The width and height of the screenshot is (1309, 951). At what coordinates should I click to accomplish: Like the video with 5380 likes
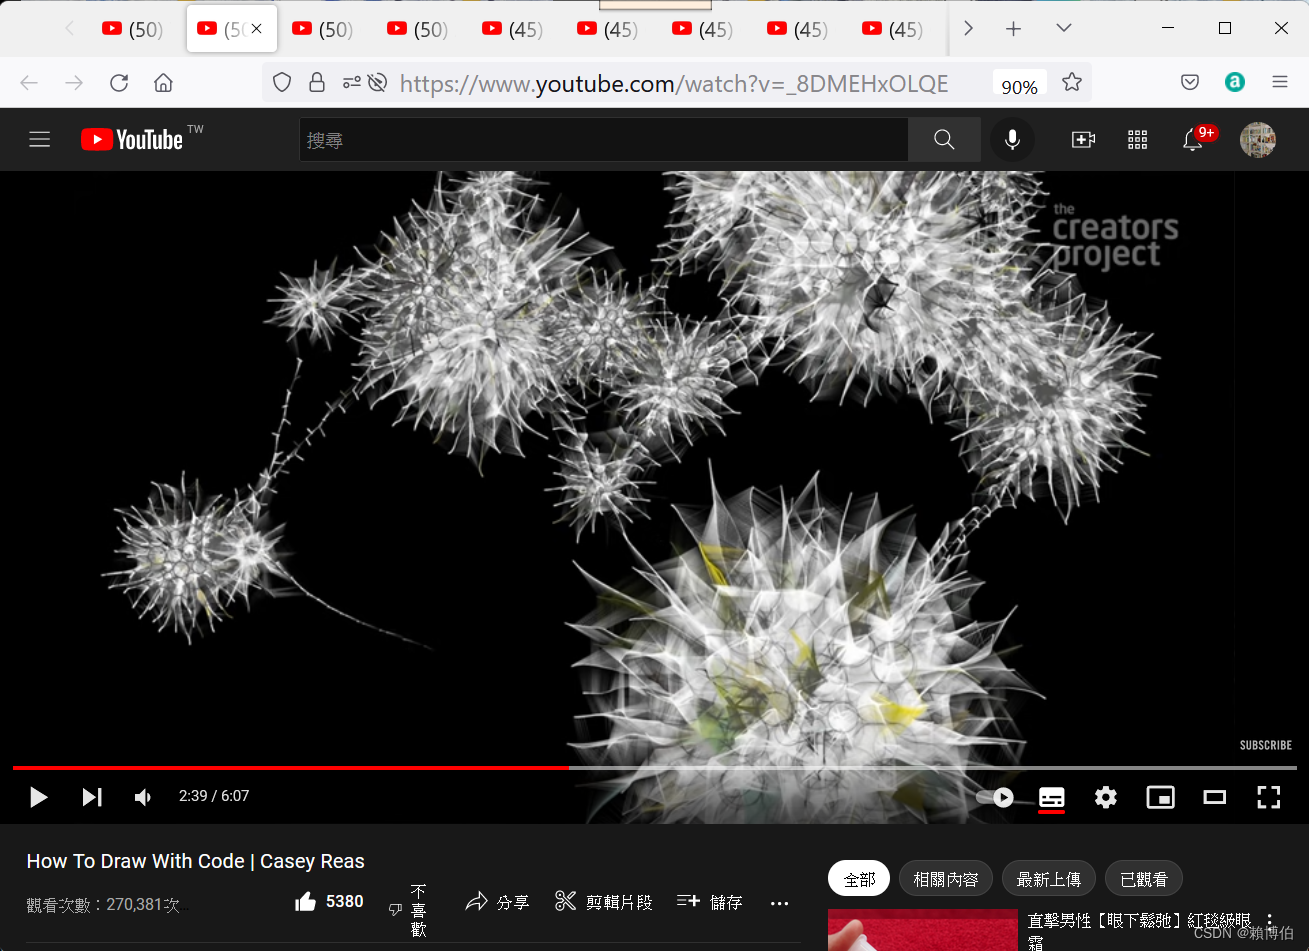pos(329,902)
